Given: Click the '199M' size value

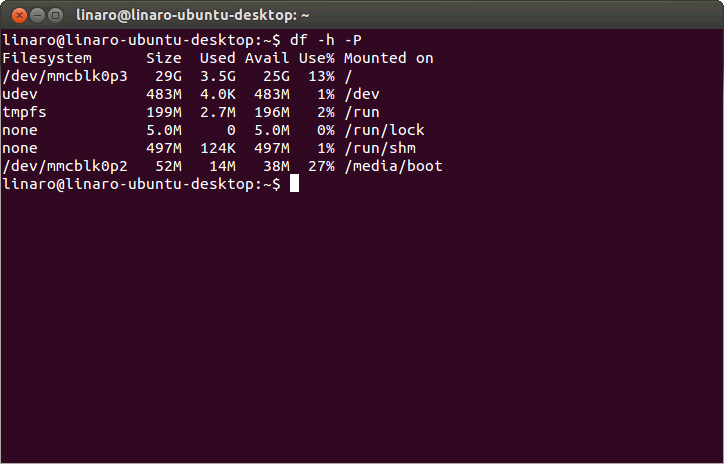Looking at the screenshot, I should pyautogui.click(x=164, y=112).
